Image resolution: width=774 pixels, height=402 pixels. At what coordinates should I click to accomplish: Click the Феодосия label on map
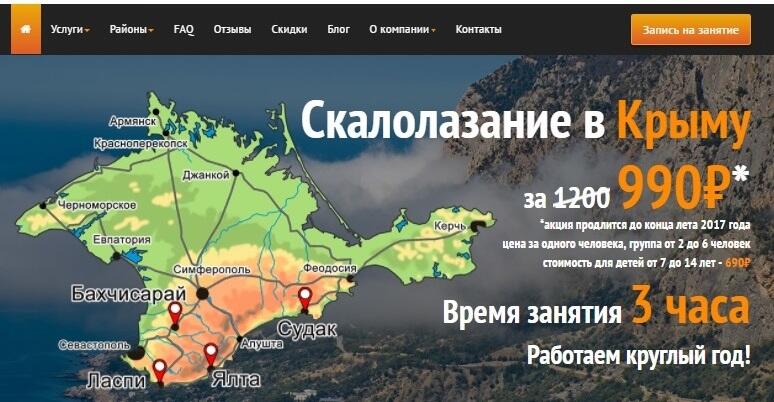pos(330,268)
